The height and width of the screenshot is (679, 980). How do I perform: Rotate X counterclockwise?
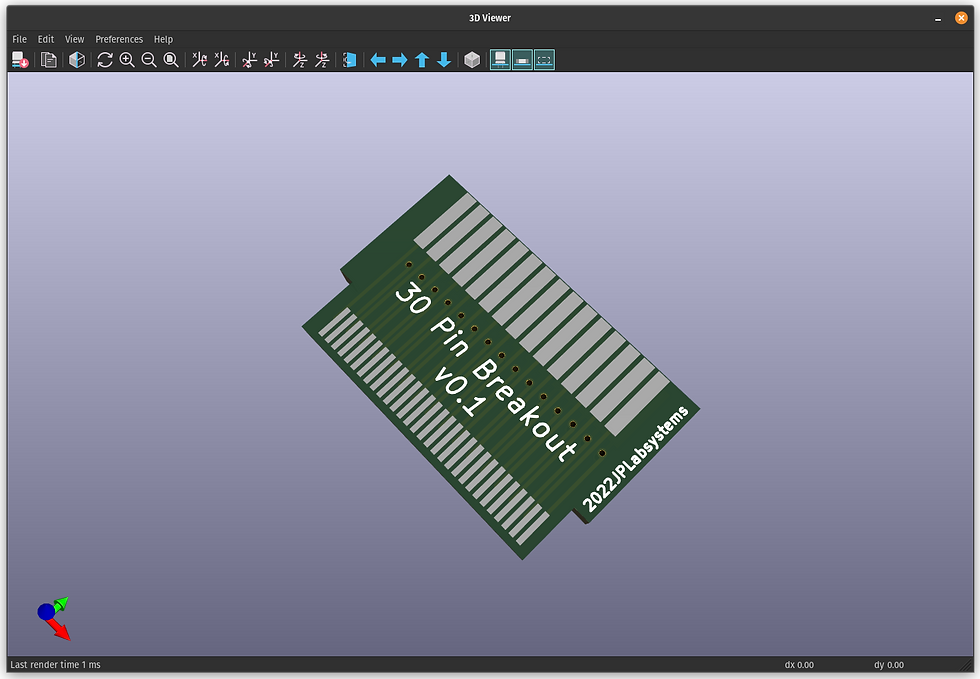click(x=221, y=60)
